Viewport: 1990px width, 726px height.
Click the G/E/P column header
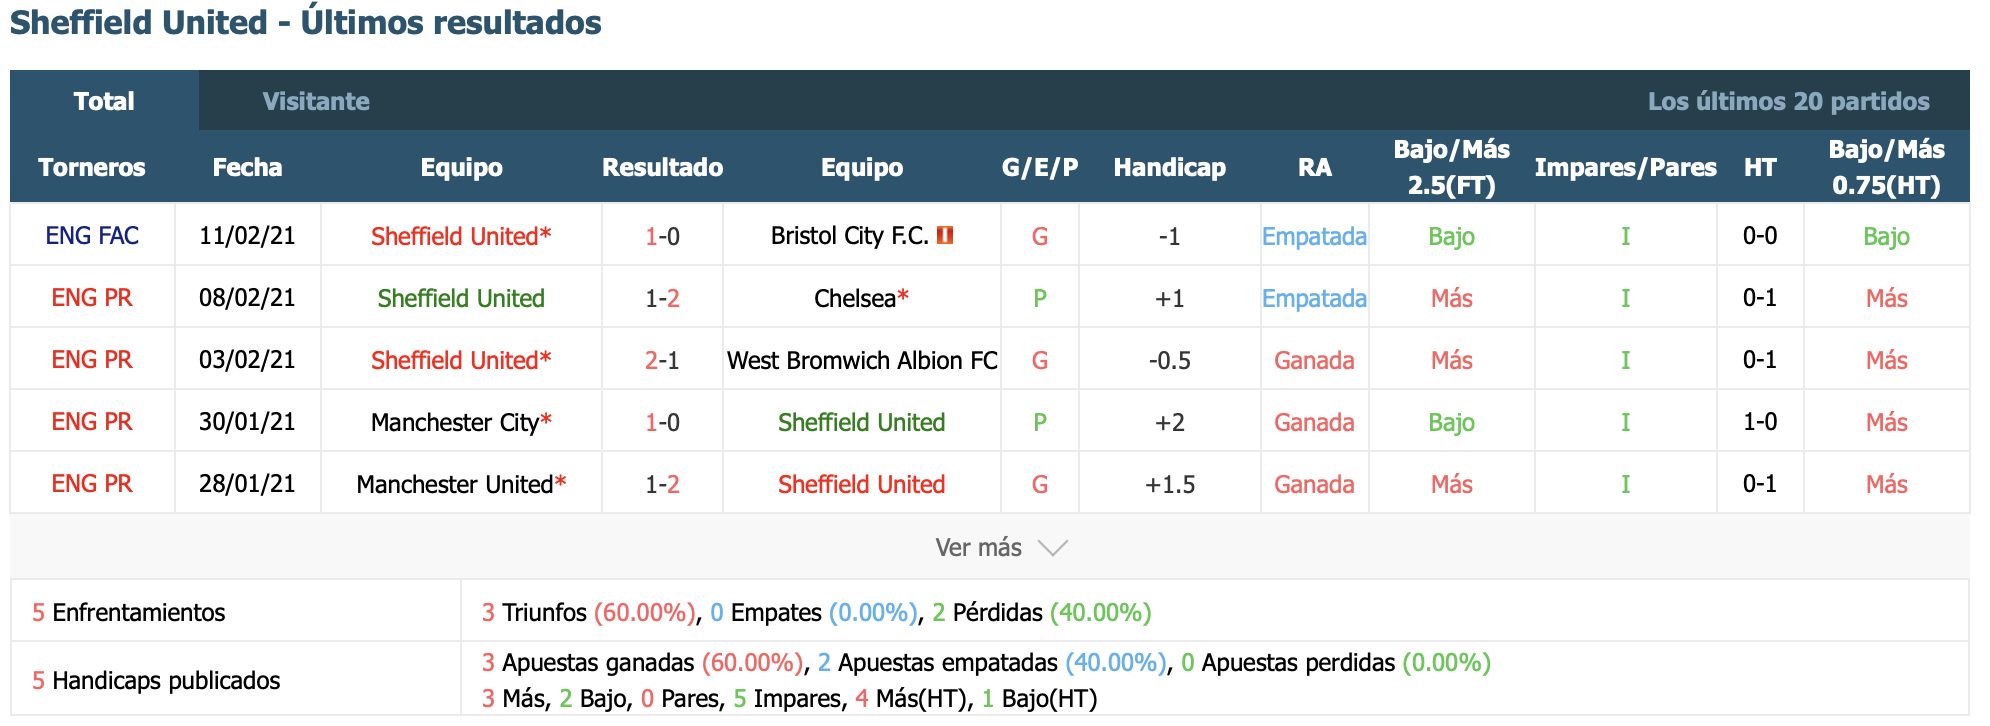pyautogui.click(x=1040, y=167)
